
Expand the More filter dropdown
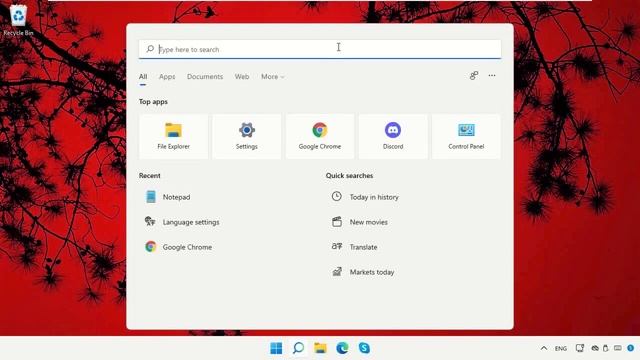pyautogui.click(x=273, y=77)
